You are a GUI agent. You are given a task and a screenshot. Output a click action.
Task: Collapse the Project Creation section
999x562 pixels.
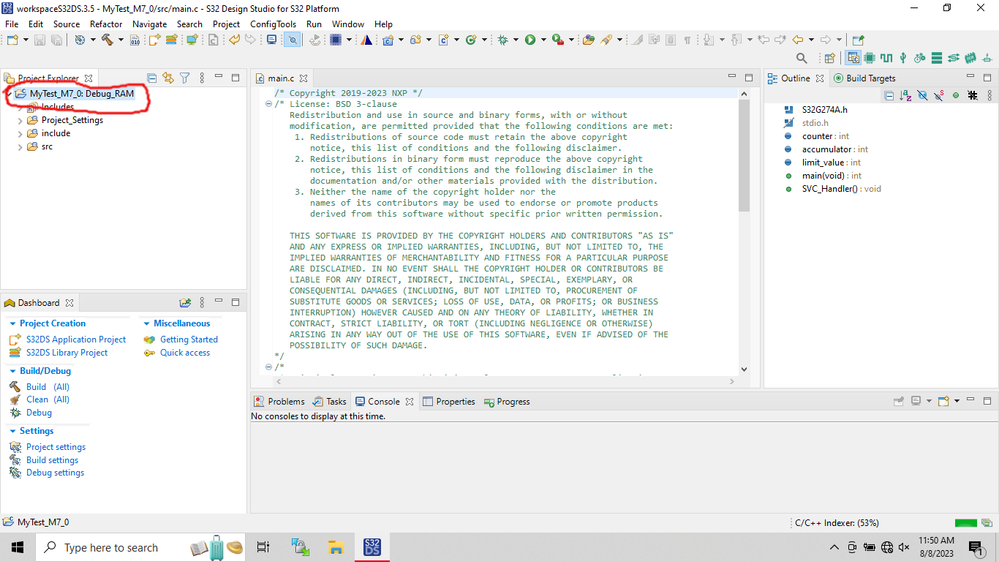pos(12,324)
